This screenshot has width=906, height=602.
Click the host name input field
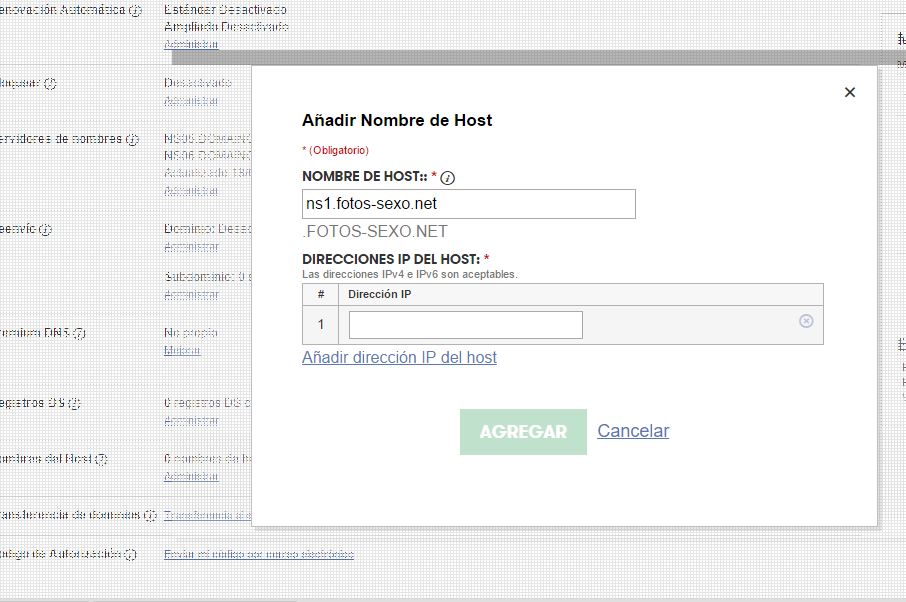[x=468, y=204]
